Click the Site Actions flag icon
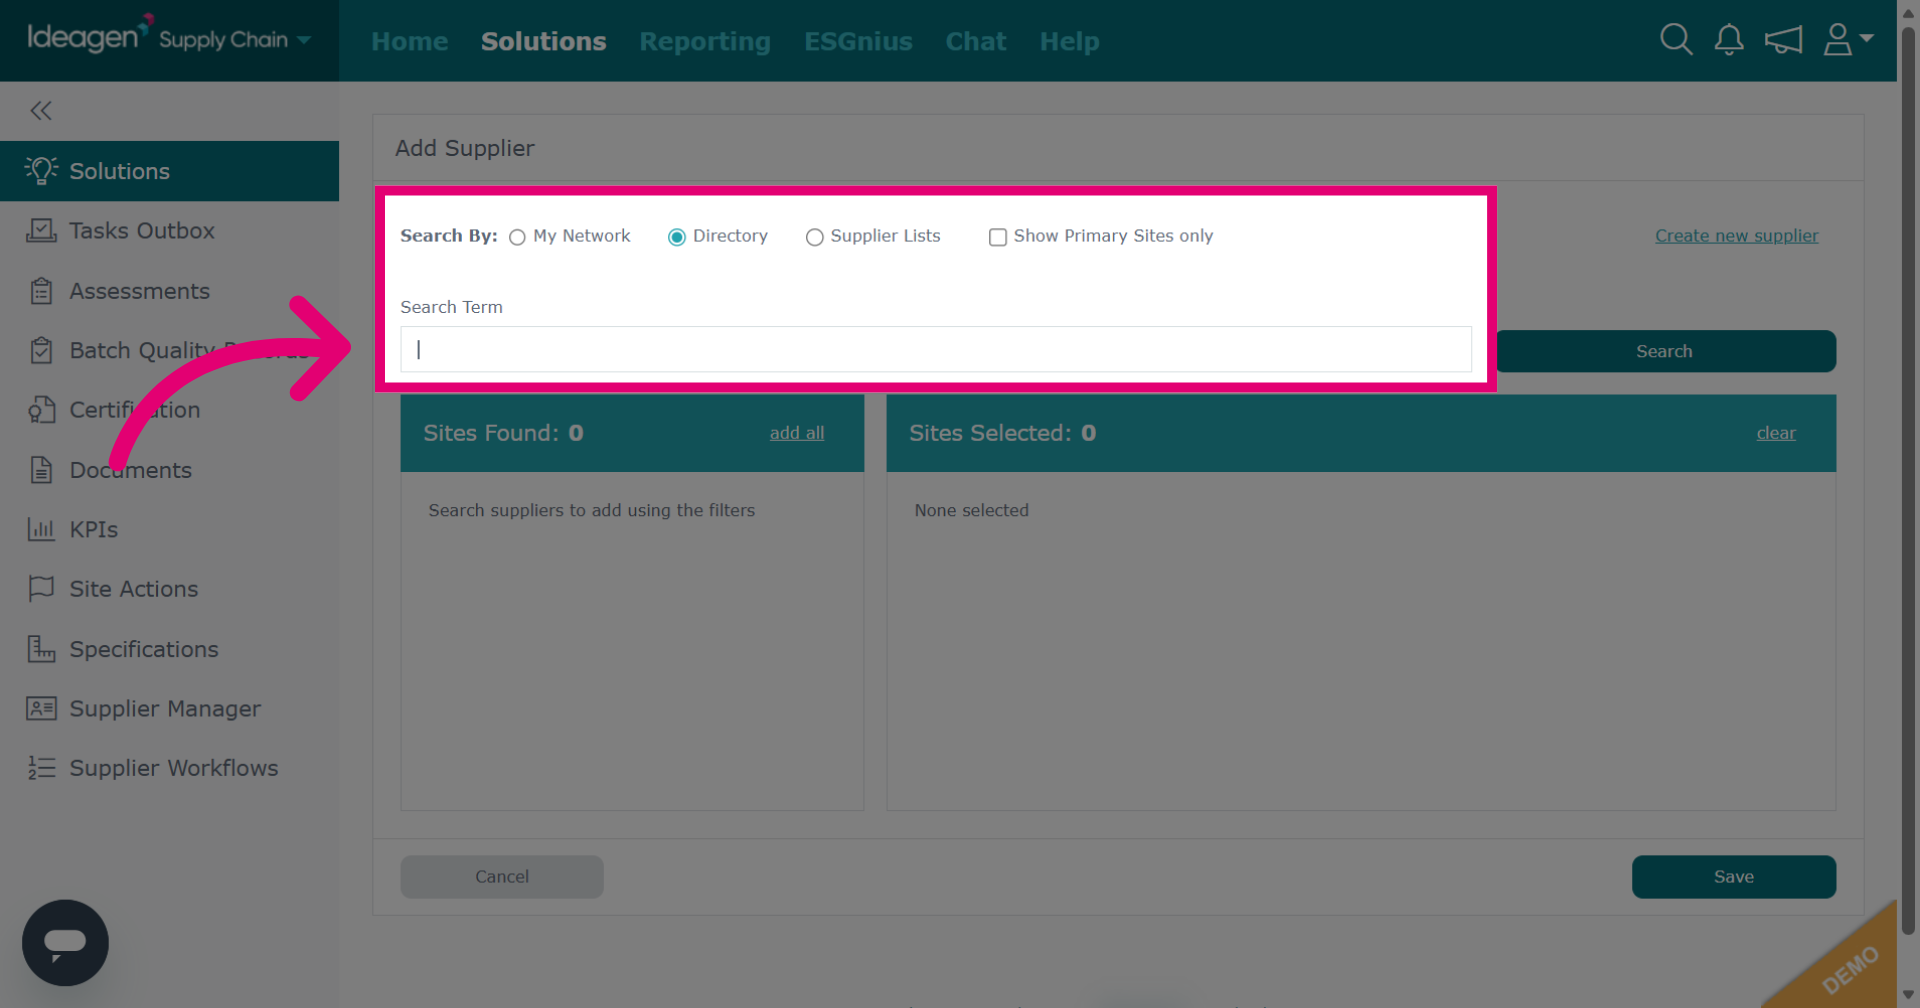The height and width of the screenshot is (1008, 1920). tap(41, 589)
